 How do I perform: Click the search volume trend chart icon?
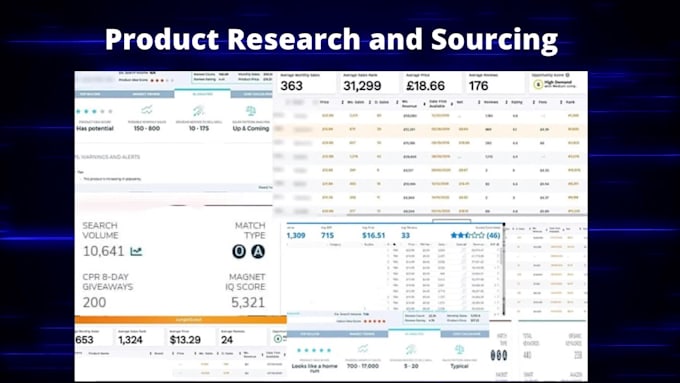[x=136, y=251]
